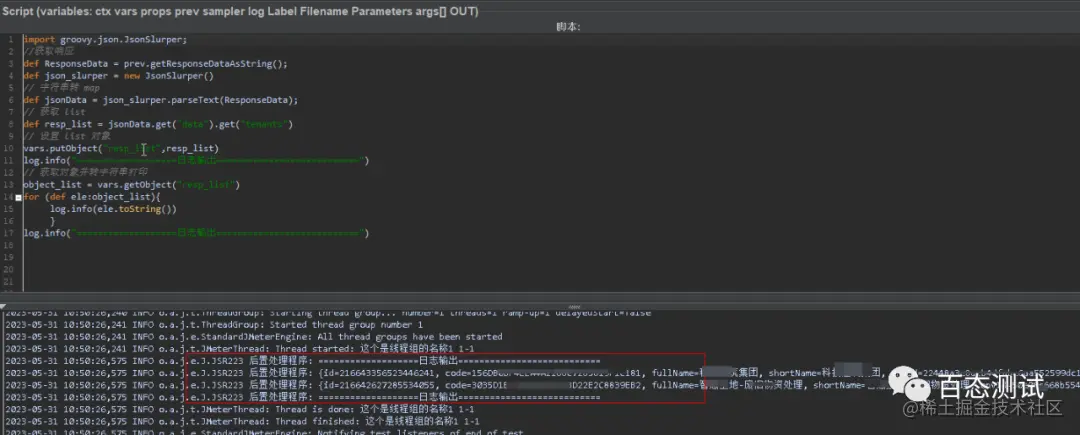Select the log entry with id=216643356523446241
The image size is (1080, 435).
(541, 373)
